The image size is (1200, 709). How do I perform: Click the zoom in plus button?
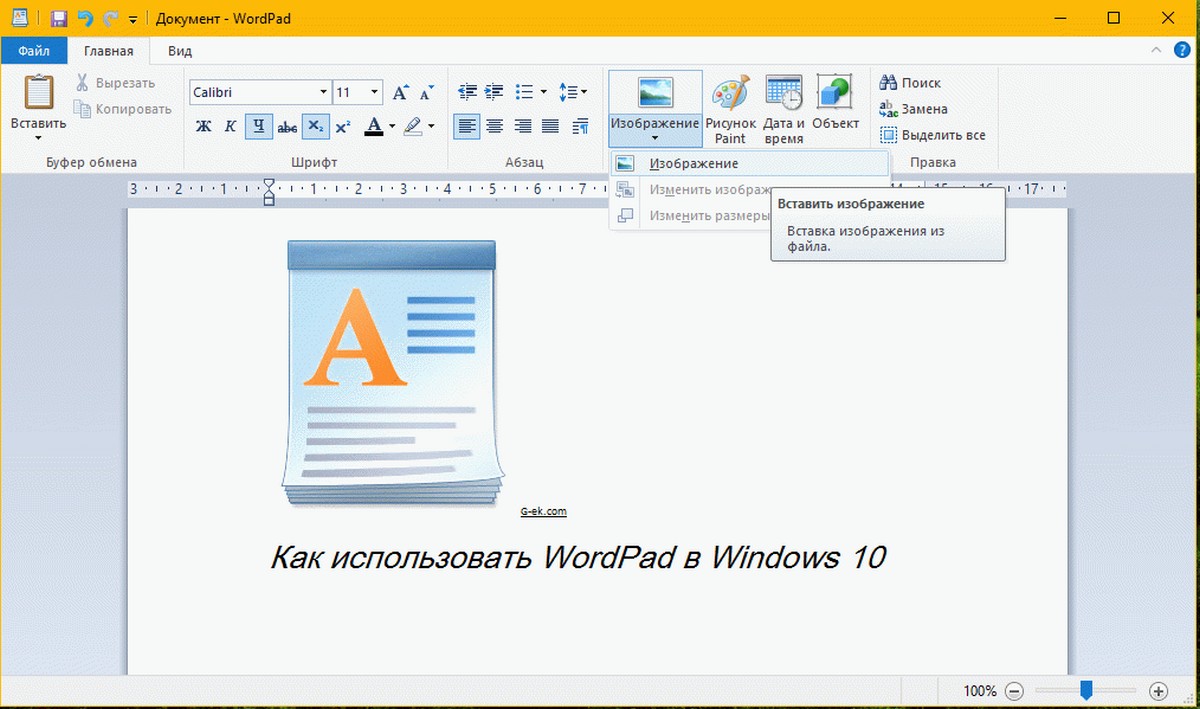click(1159, 691)
